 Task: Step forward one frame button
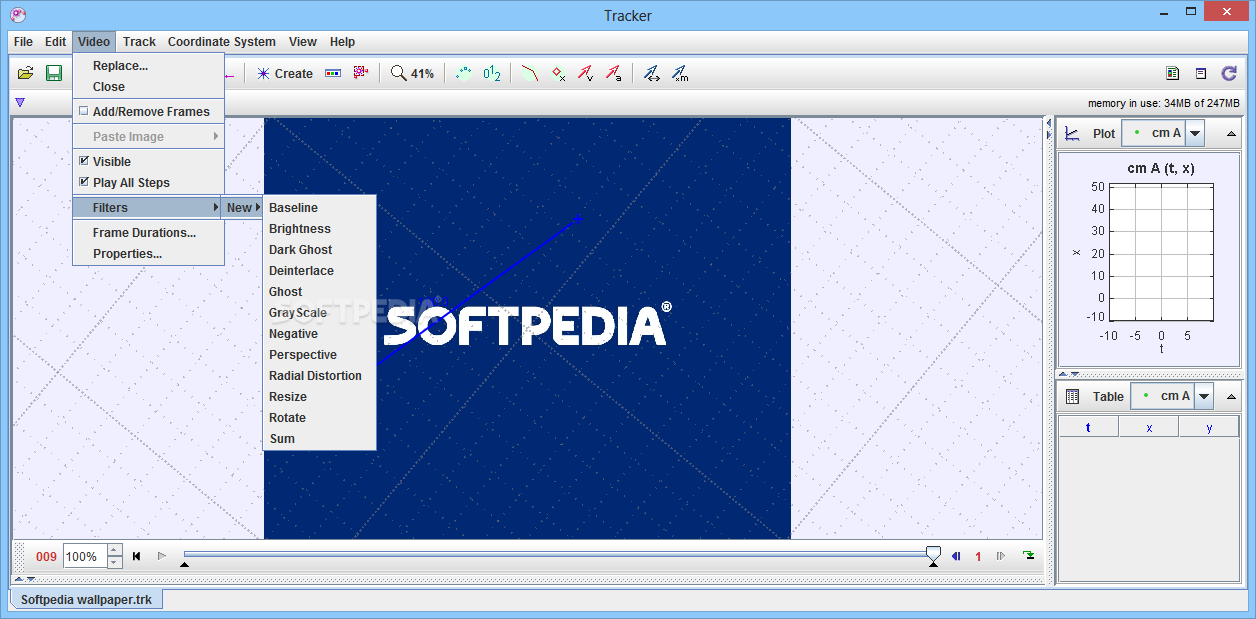point(1000,556)
